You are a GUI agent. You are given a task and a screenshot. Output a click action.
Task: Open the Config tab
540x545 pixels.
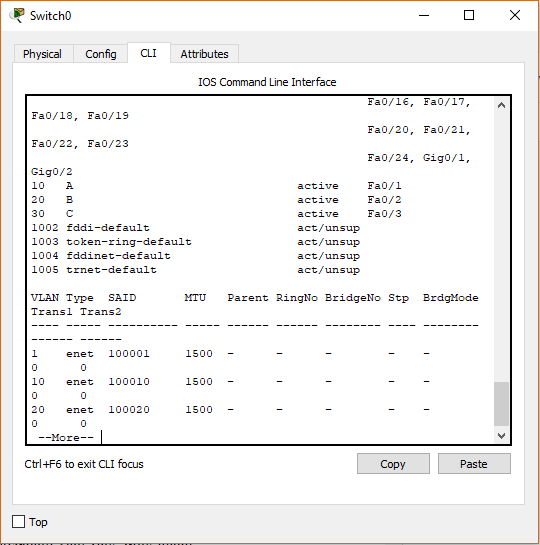click(x=101, y=54)
